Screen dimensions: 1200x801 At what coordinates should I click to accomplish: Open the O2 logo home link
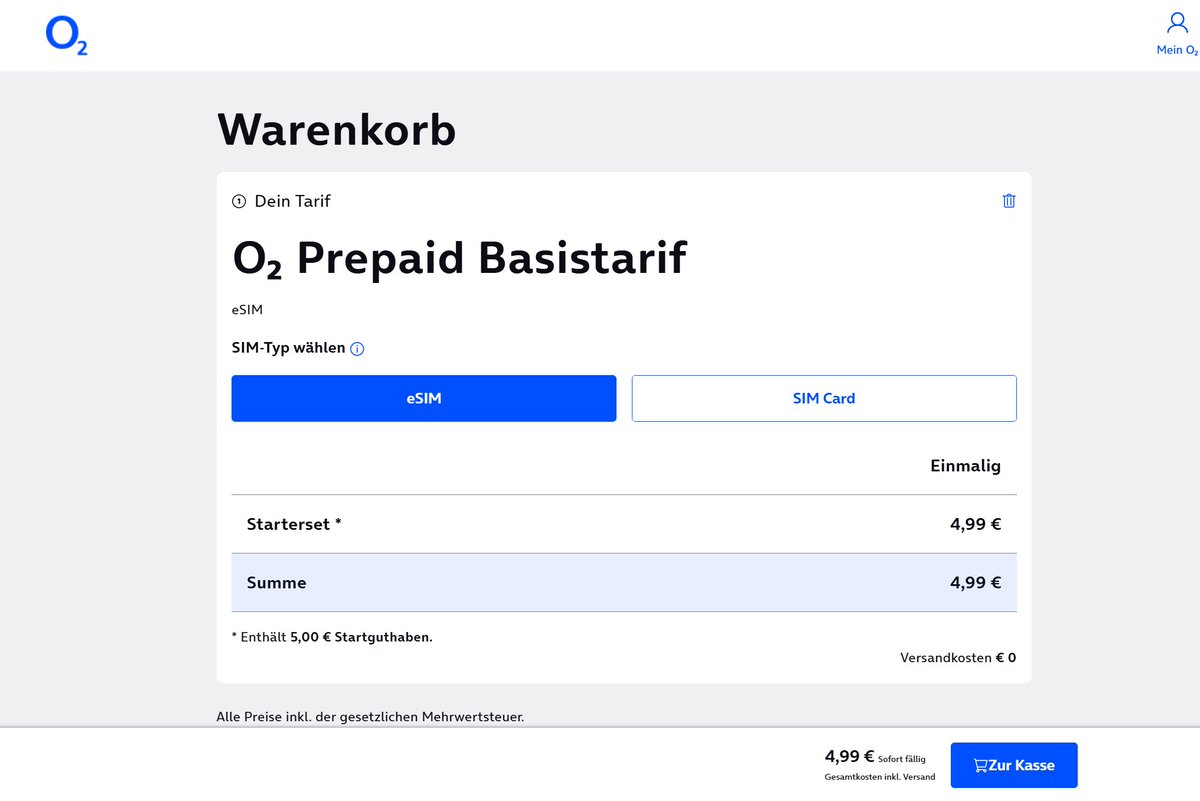click(x=66, y=35)
